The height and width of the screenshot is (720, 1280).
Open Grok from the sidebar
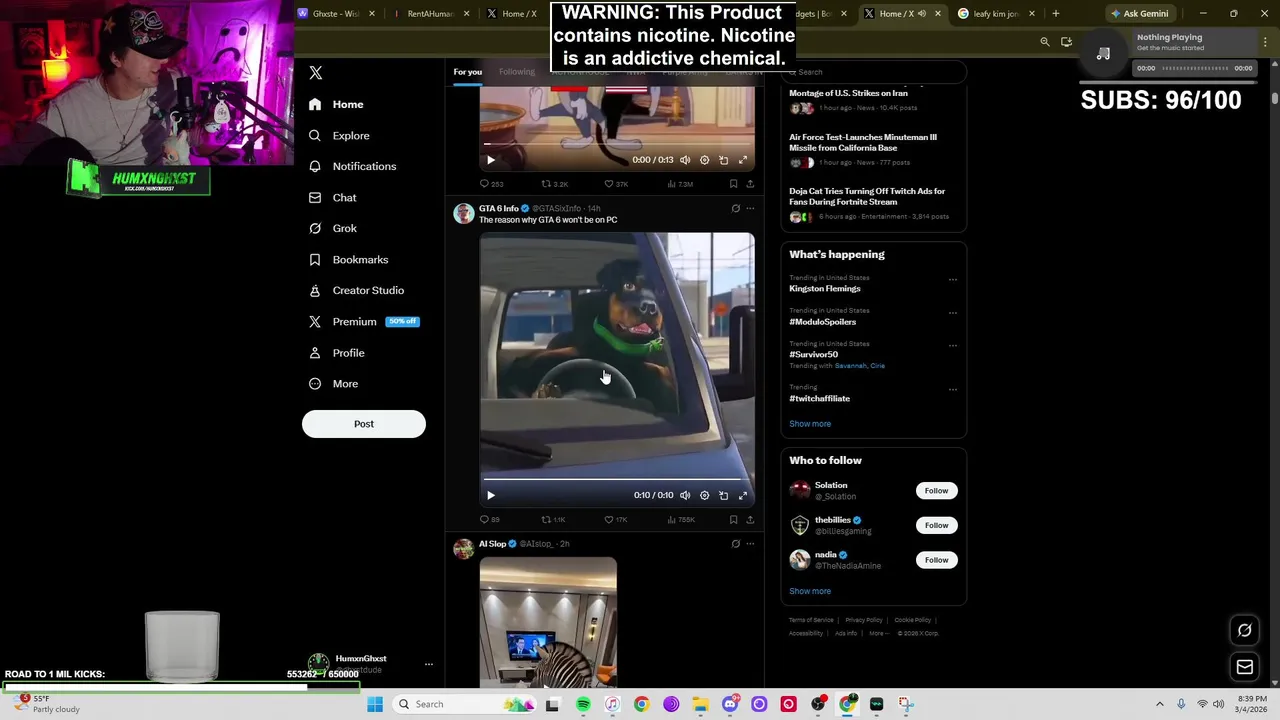pyautogui.click(x=333, y=228)
